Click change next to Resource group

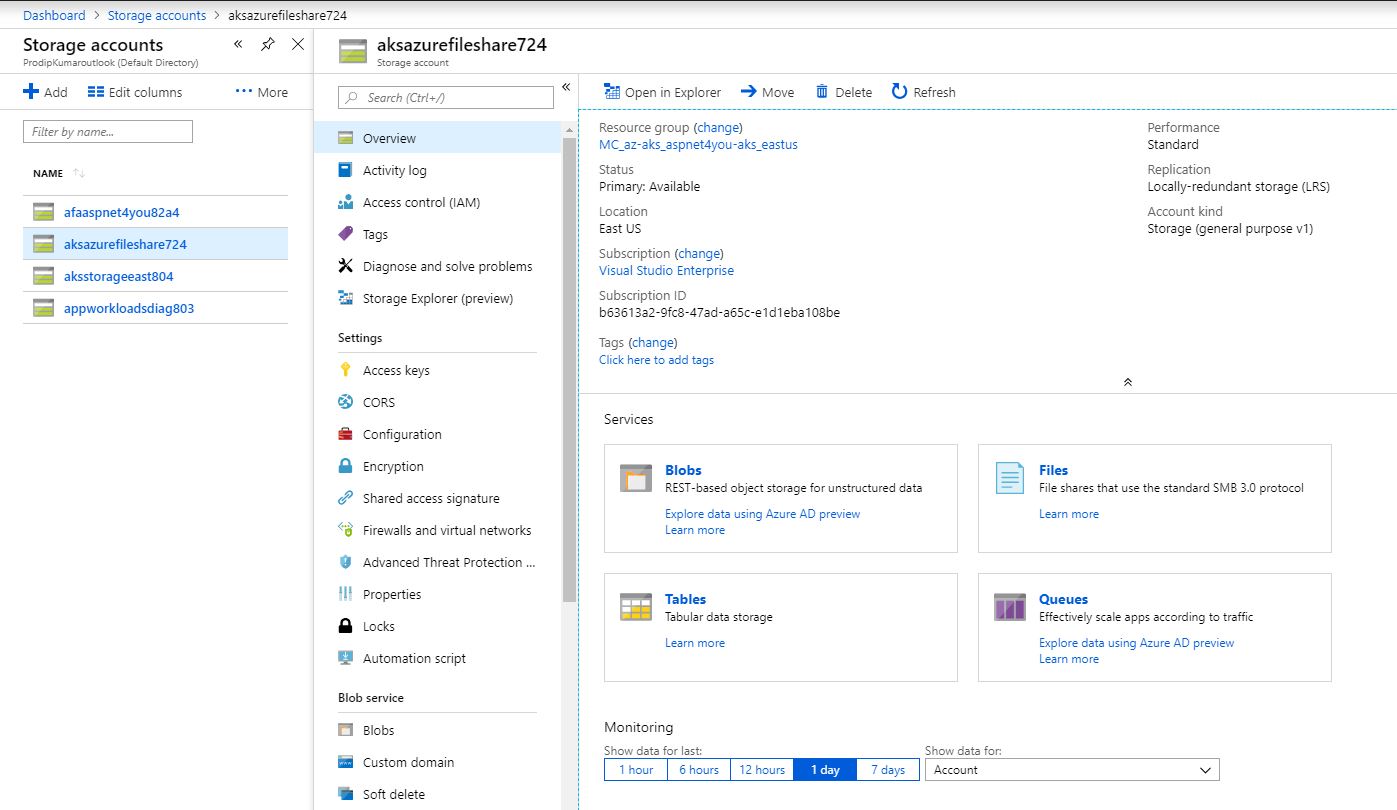[x=718, y=128]
